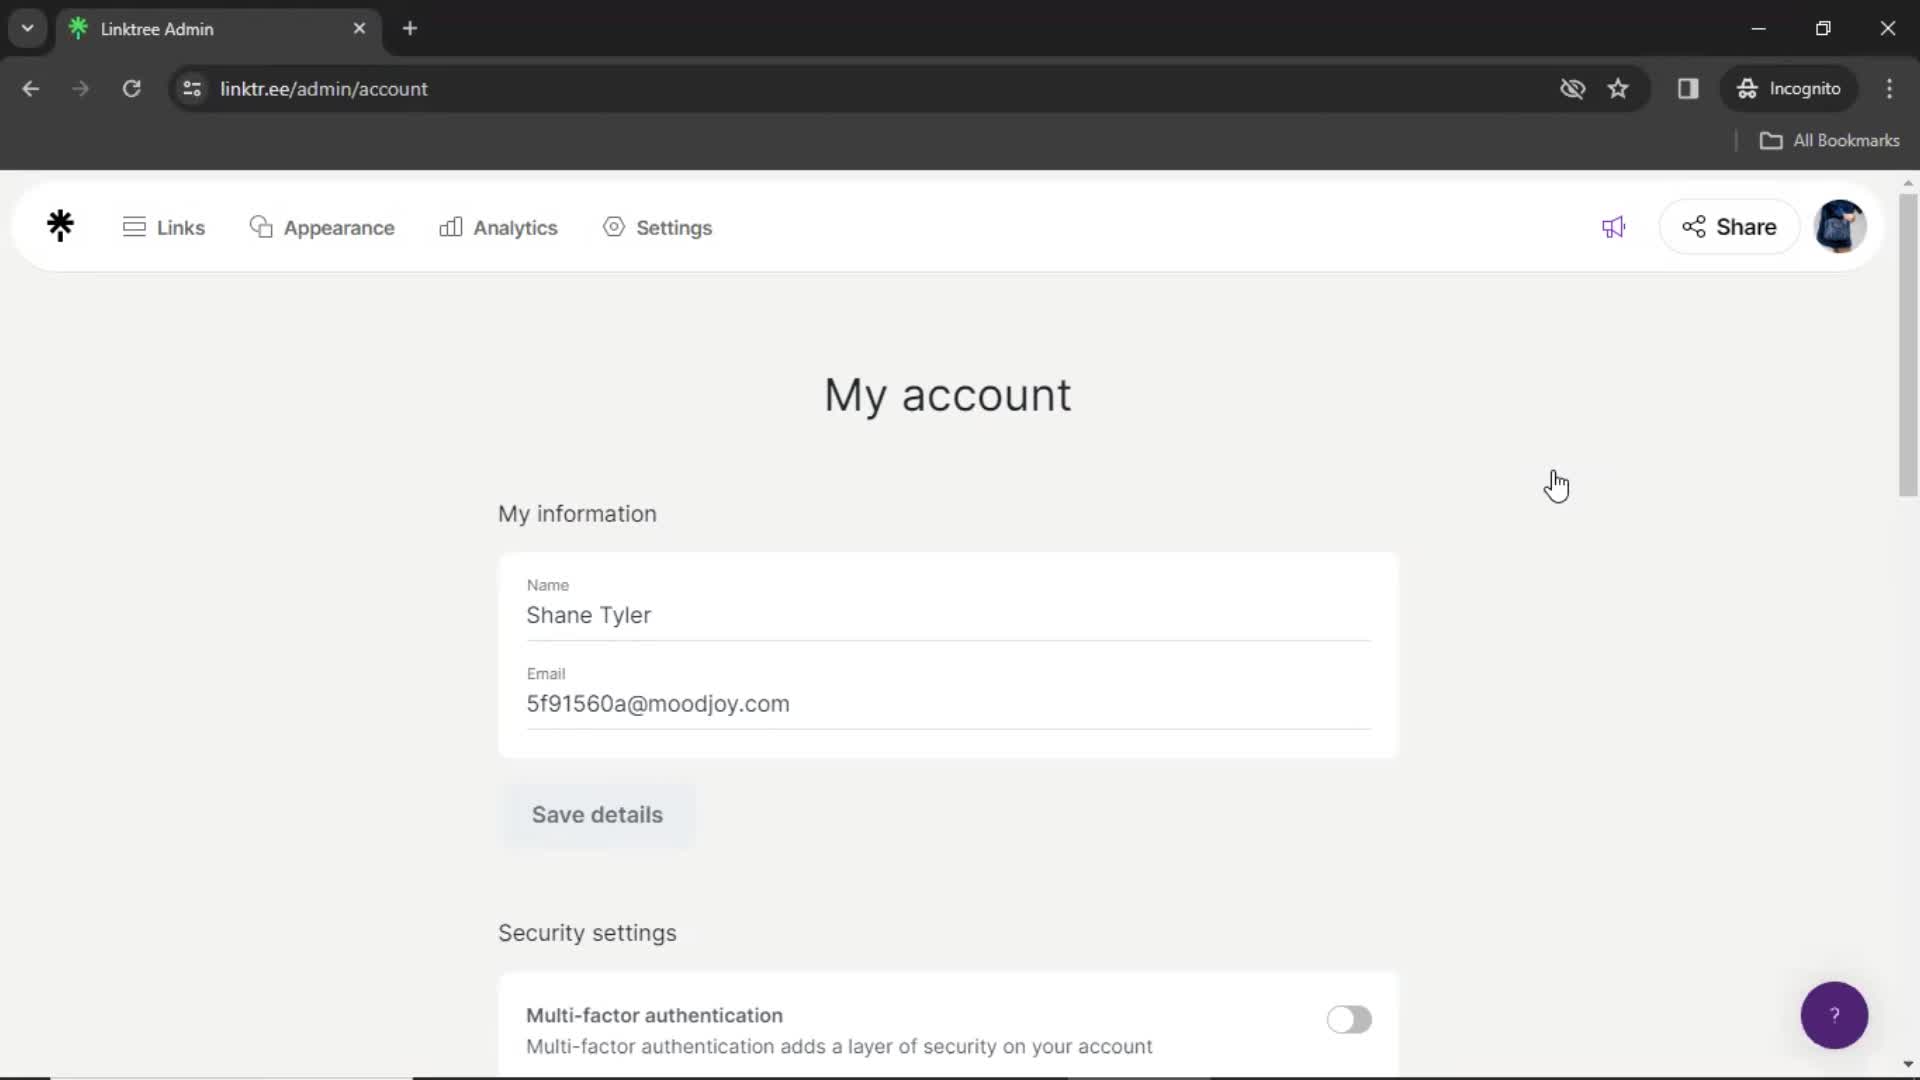Open the browser side panel

click(x=1688, y=88)
